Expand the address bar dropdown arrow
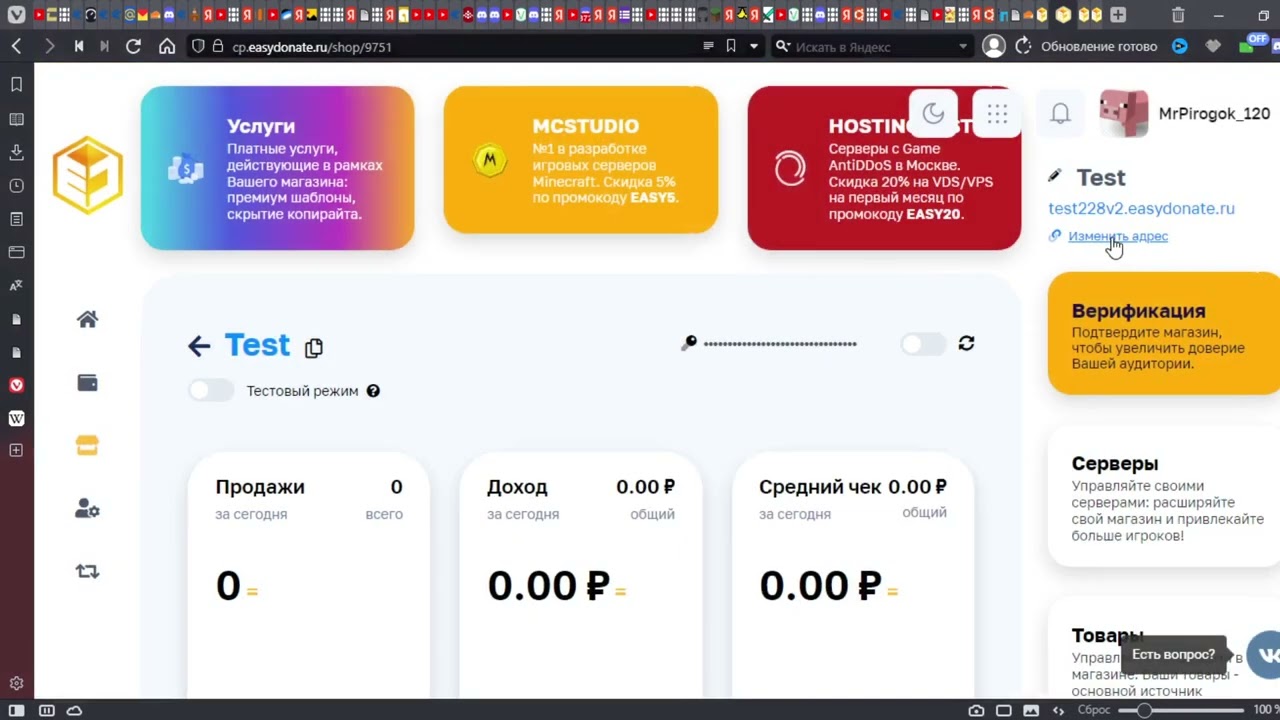The height and width of the screenshot is (720, 1280). point(754,46)
